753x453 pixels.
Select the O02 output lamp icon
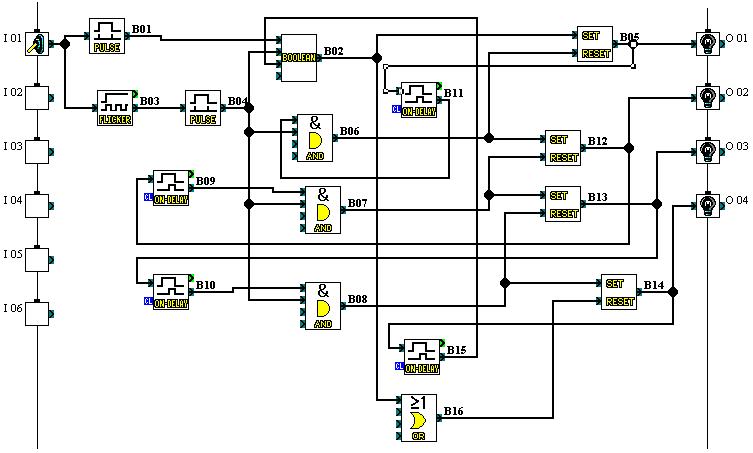point(708,98)
